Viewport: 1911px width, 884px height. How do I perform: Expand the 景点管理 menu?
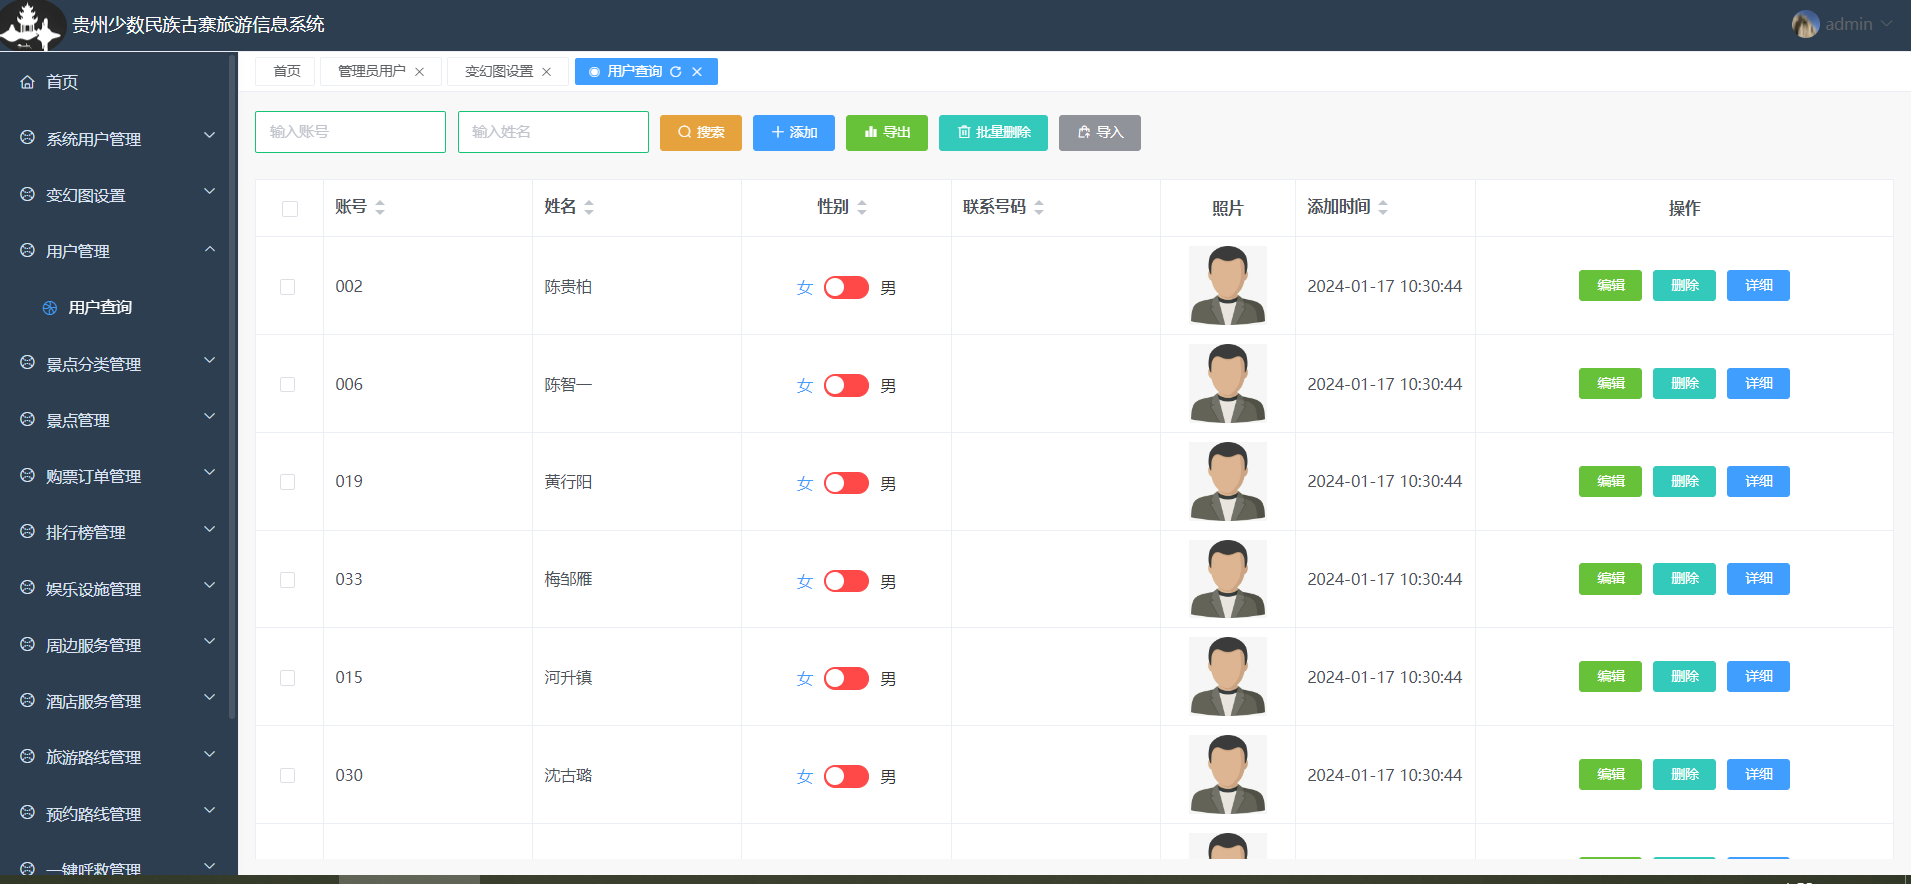(x=210, y=416)
